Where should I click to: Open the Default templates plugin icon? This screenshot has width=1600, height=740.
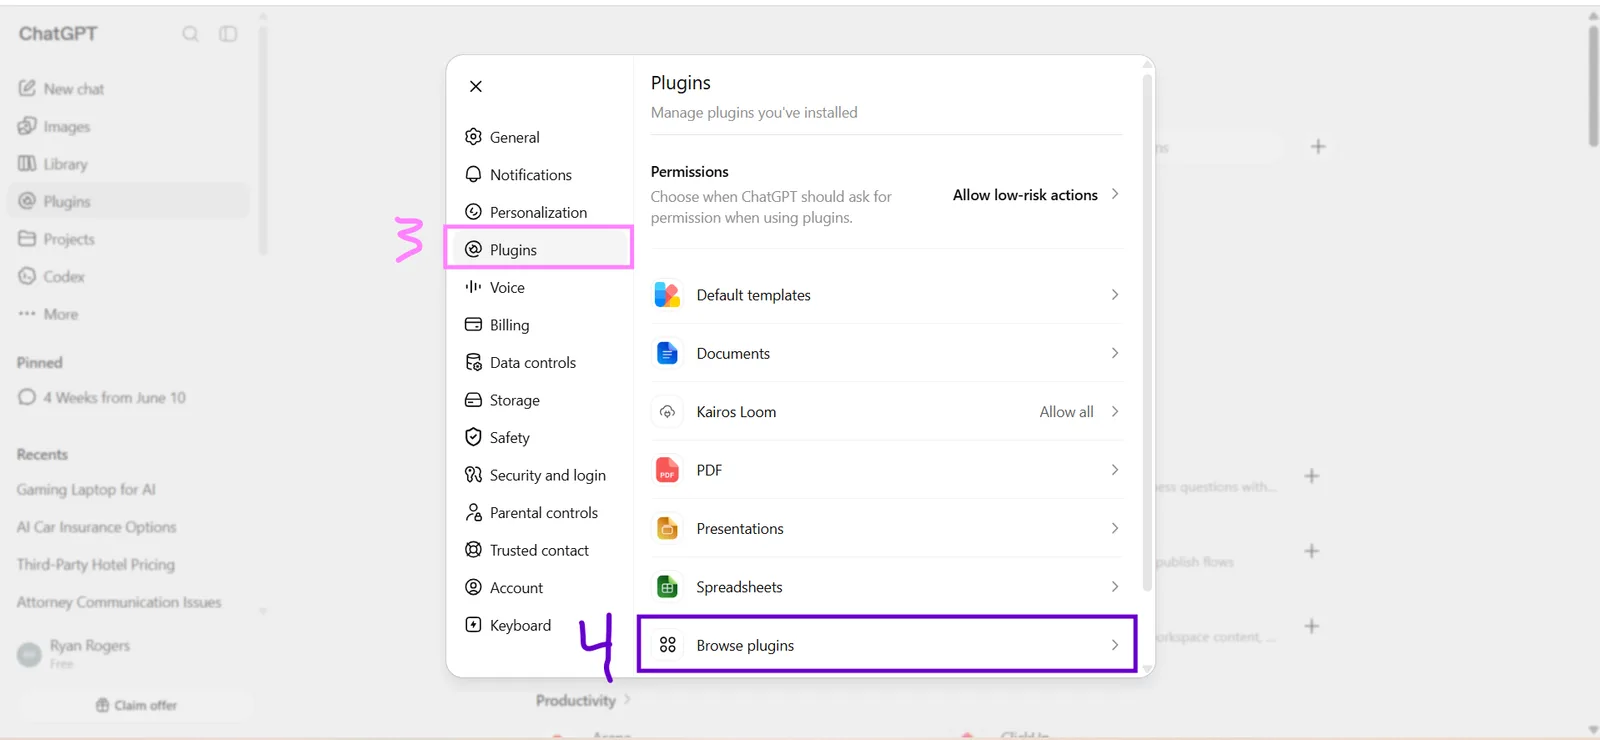[x=667, y=295]
